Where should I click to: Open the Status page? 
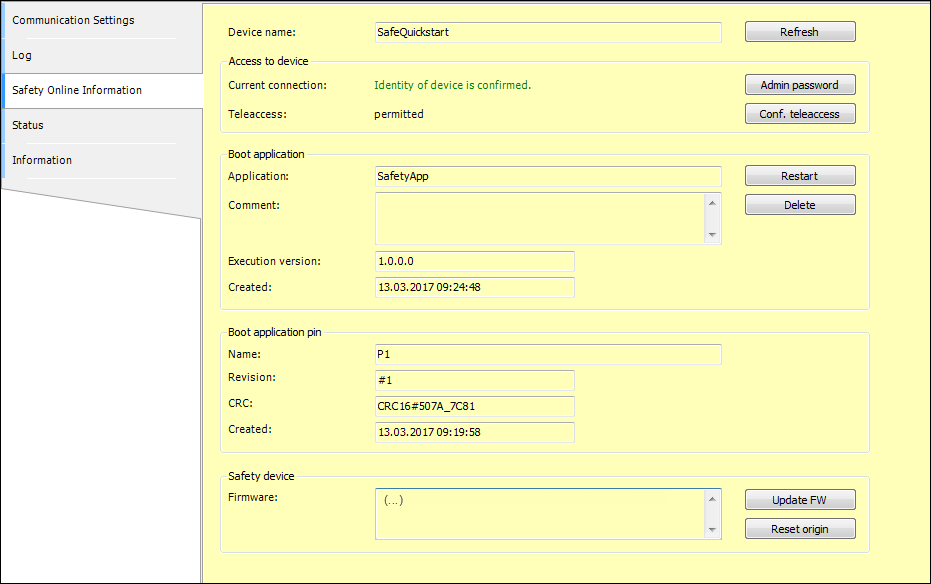(27, 124)
